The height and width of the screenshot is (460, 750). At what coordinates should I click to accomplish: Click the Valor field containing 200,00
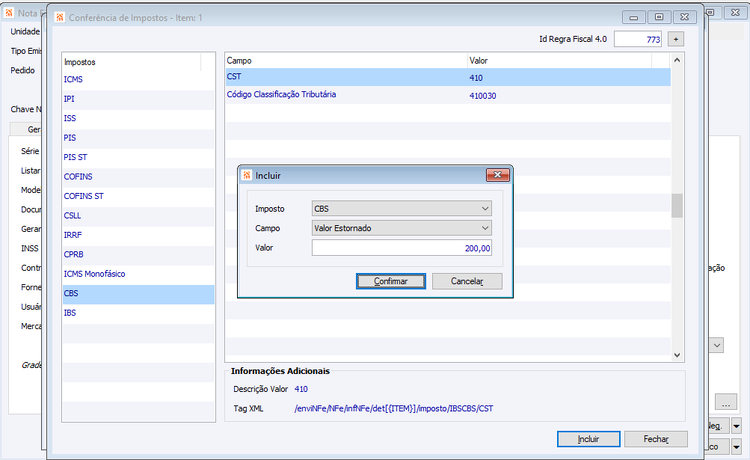[401, 248]
